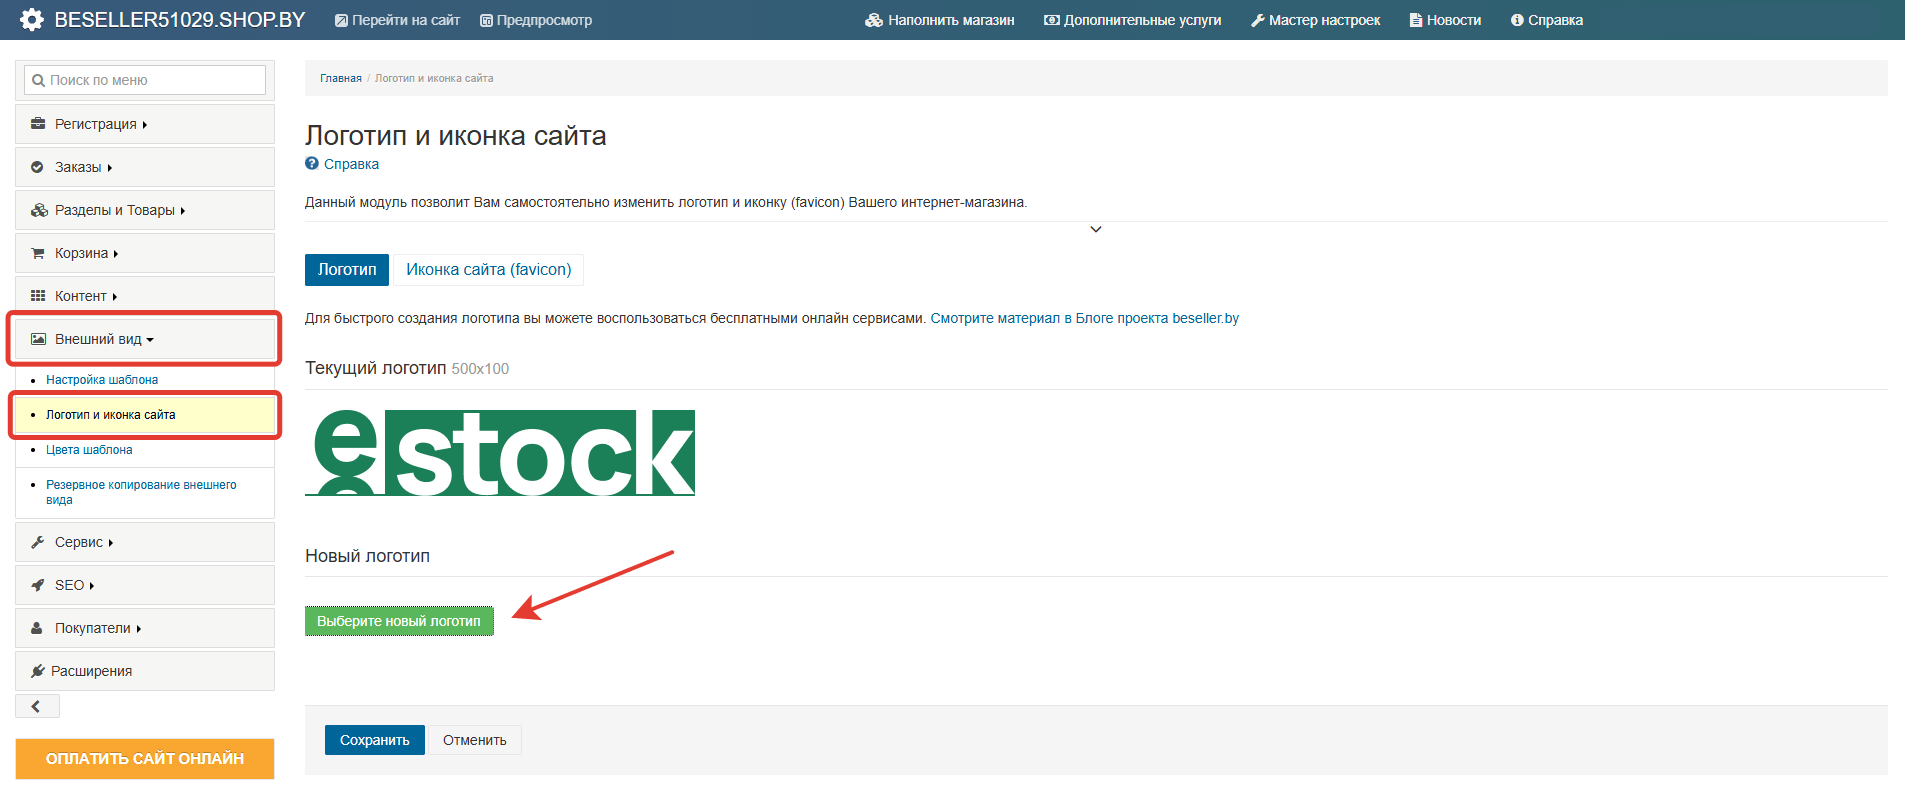The image size is (1905, 803).
Task: Open Наполнить магазин in the top bar
Action: 940,20
